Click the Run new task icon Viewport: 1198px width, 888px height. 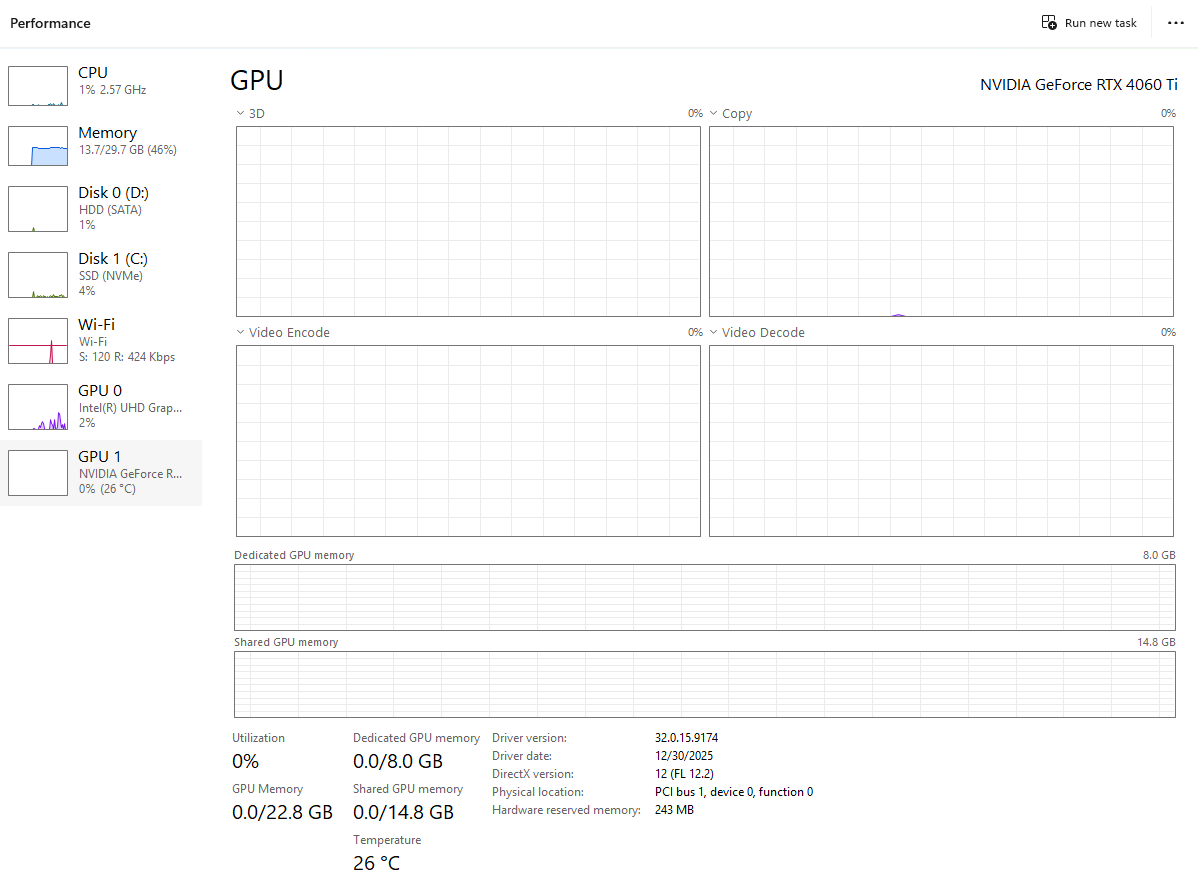click(1049, 21)
